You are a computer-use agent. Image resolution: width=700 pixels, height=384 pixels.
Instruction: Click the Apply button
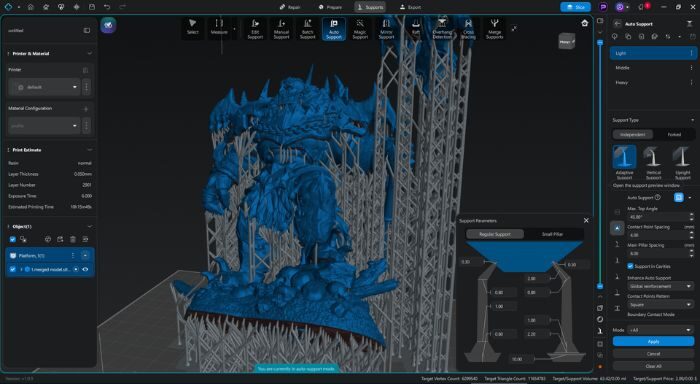coord(653,342)
